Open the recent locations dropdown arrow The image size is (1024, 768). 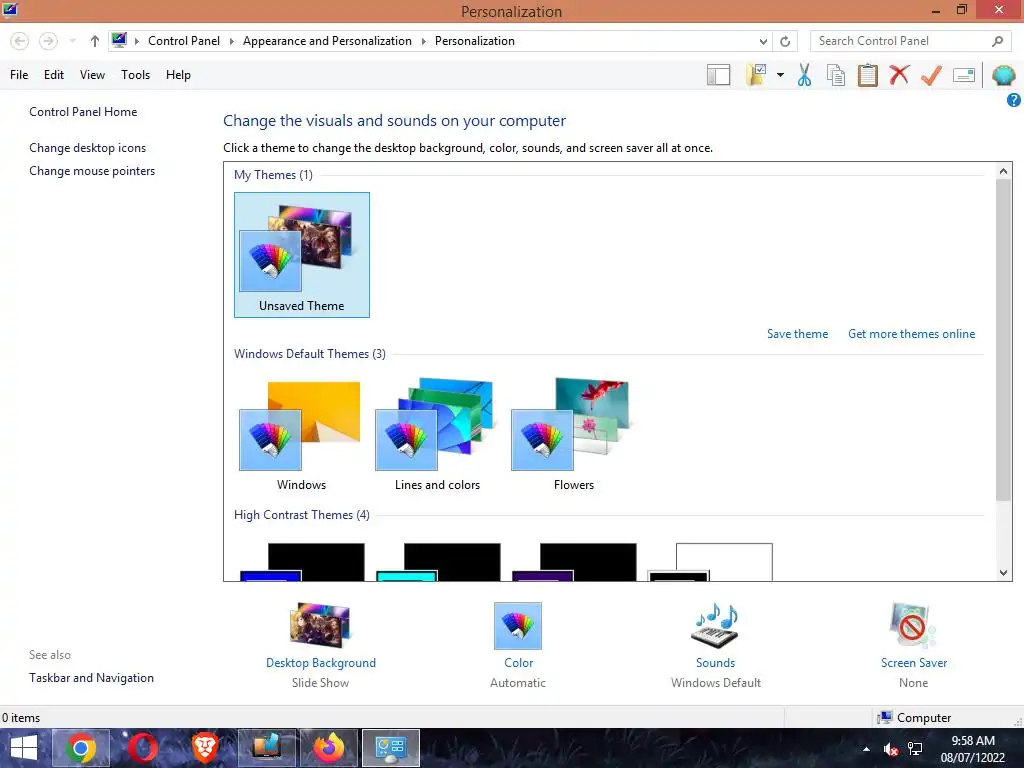pos(72,41)
